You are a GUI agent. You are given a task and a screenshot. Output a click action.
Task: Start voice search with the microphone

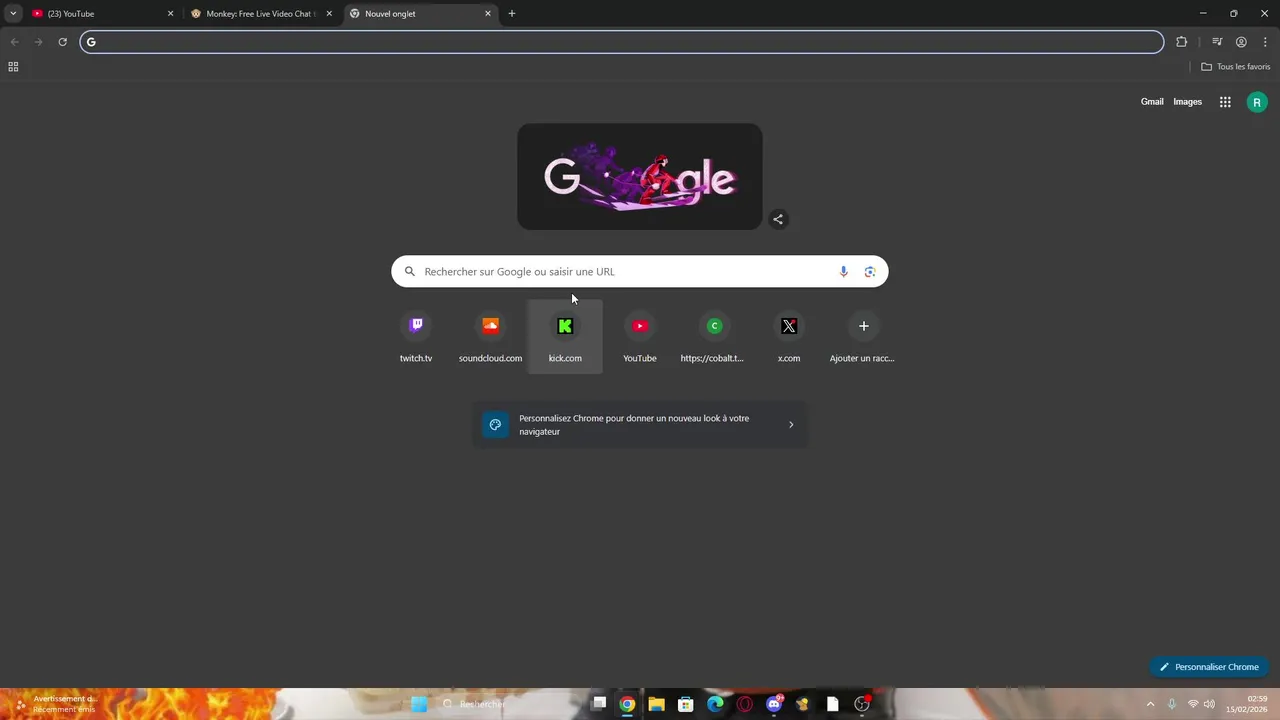coord(843,272)
